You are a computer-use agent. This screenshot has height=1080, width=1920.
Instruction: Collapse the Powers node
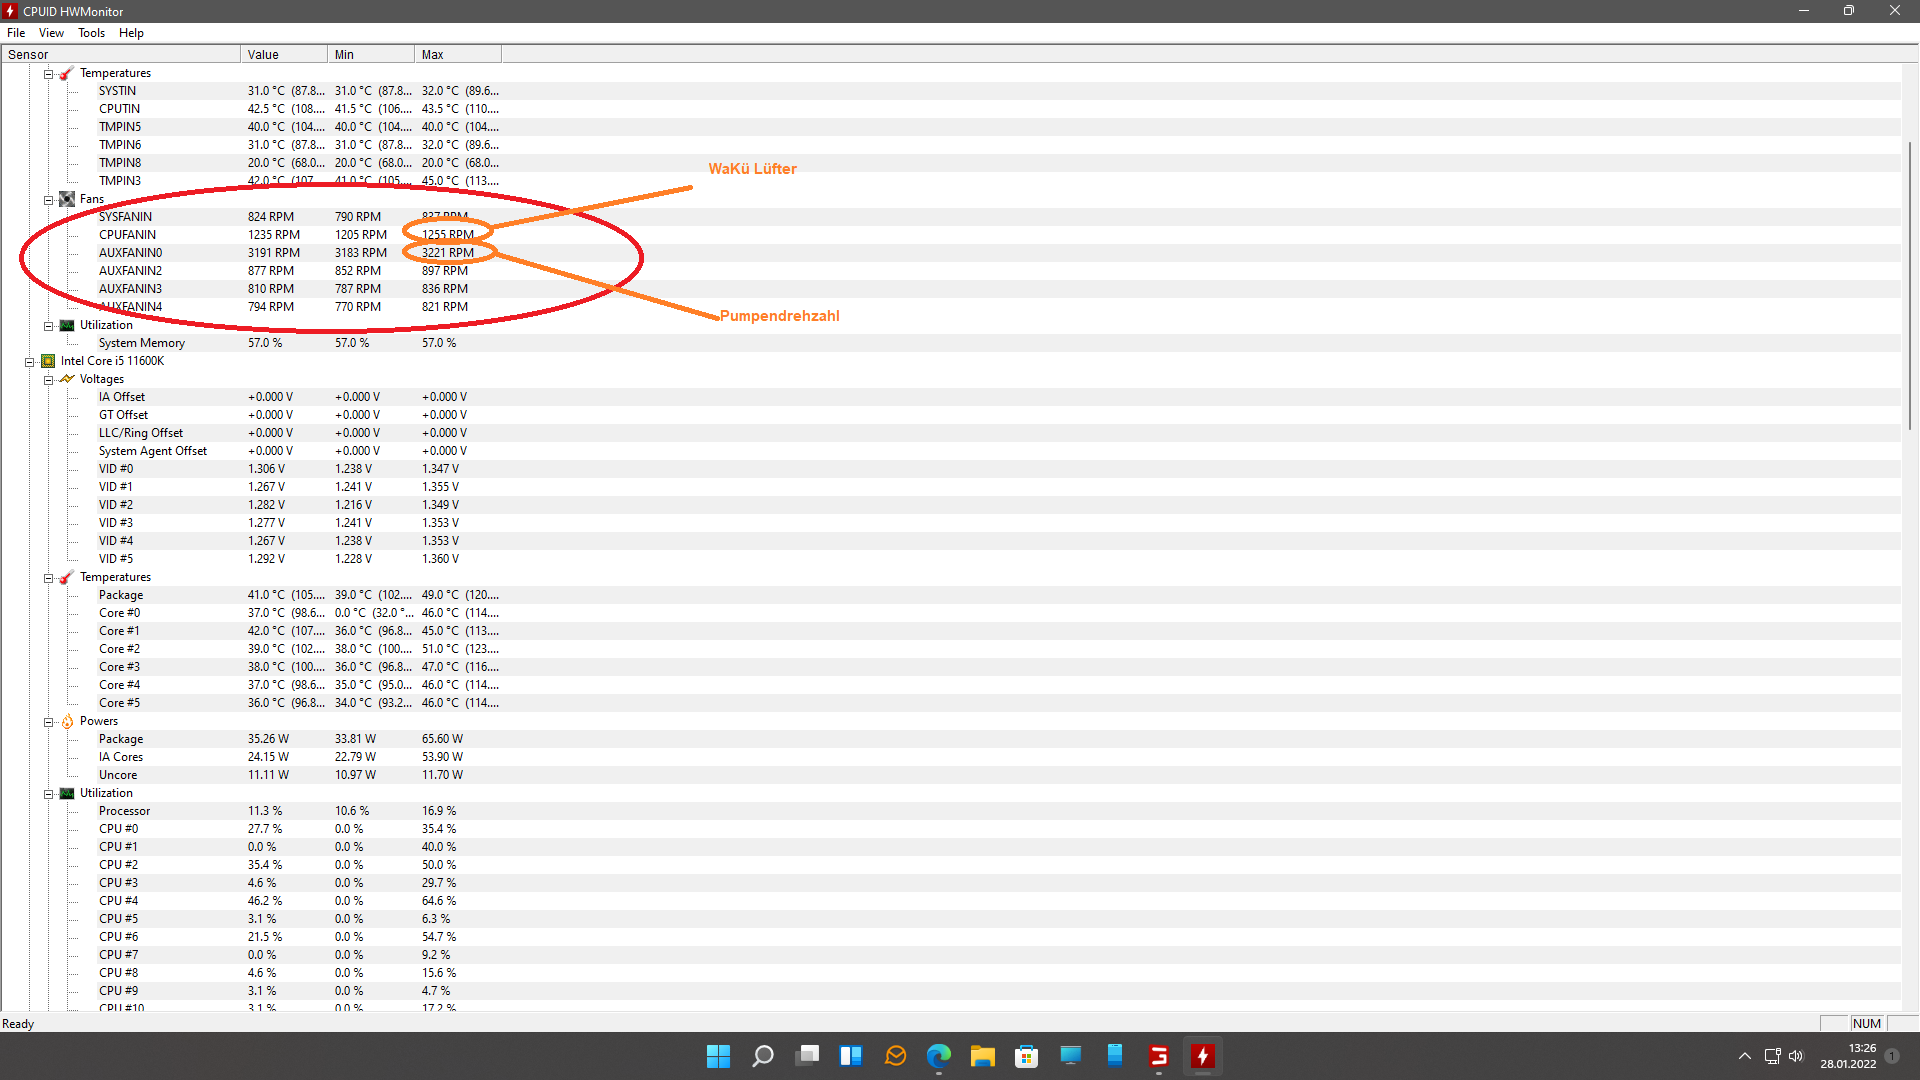click(x=48, y=722)
